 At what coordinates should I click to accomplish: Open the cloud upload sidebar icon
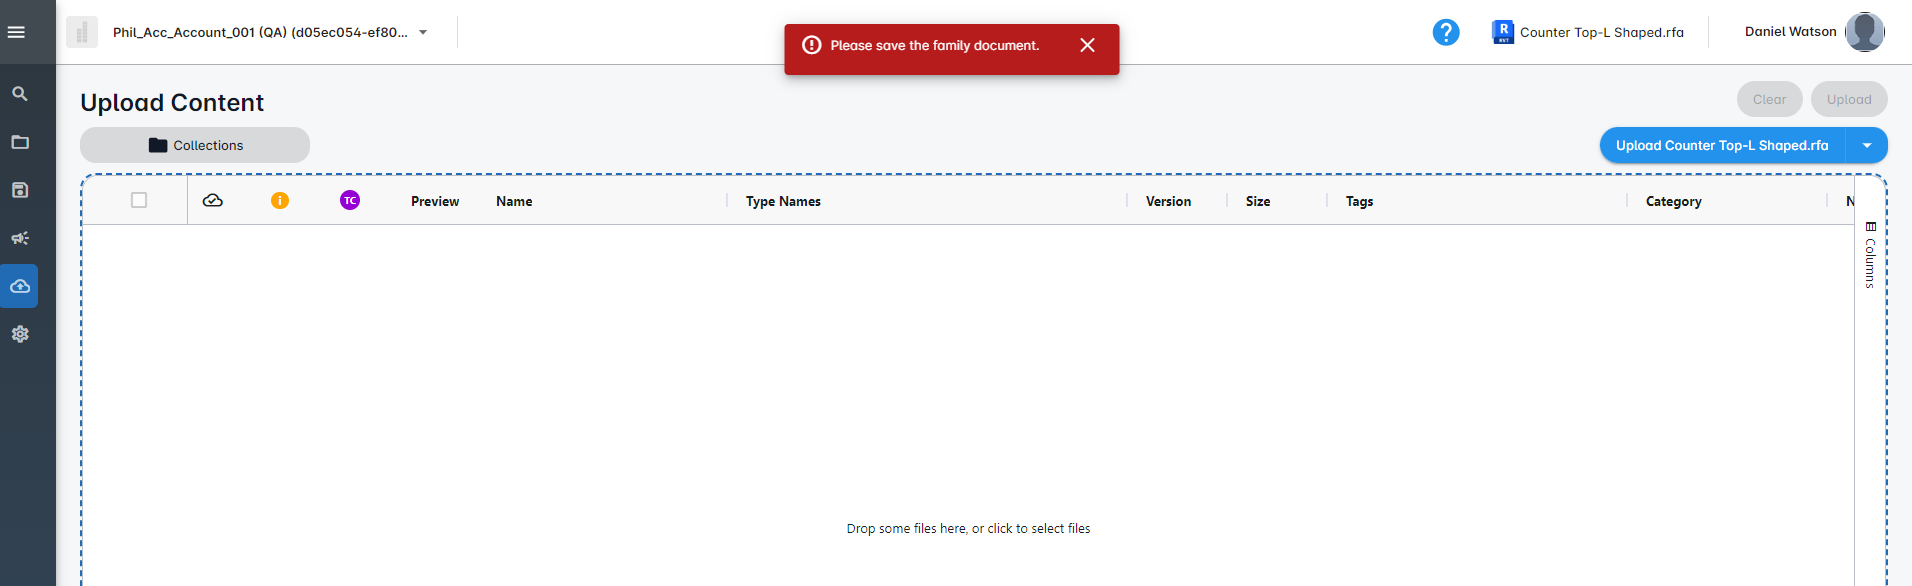point(20,286)
